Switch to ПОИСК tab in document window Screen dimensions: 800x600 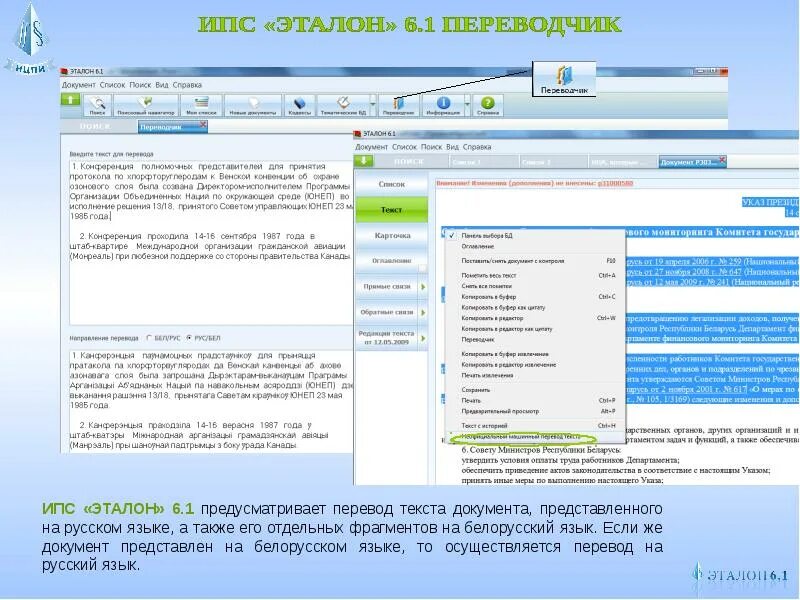click(409, 162)
